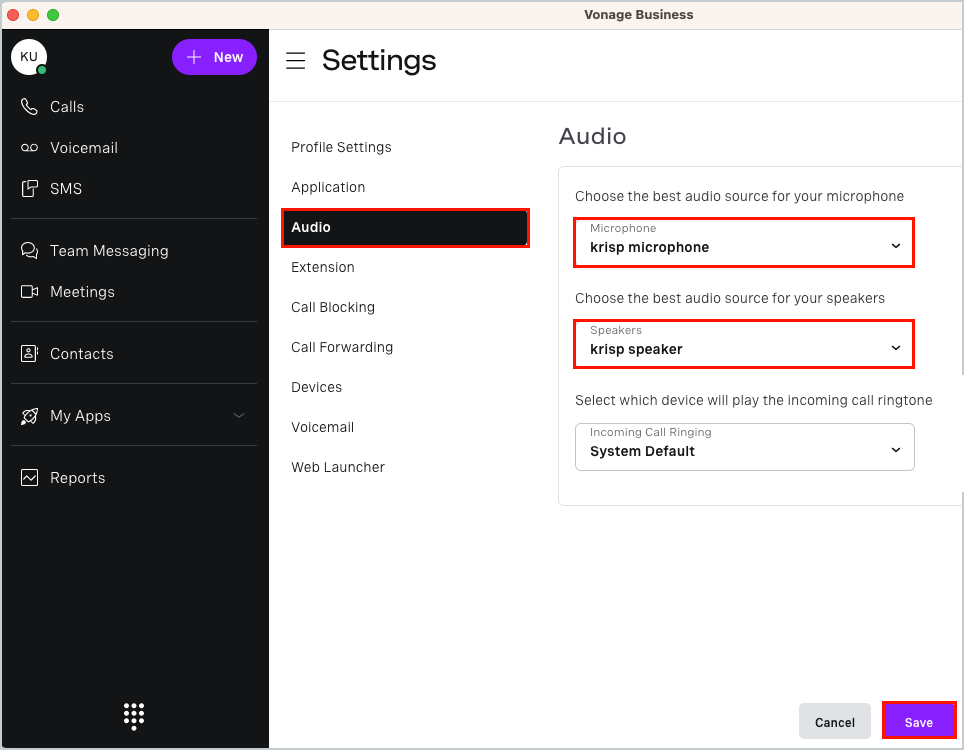Open Contacts text in sidebar
964x750 pixels.
(x=82, y=354)
